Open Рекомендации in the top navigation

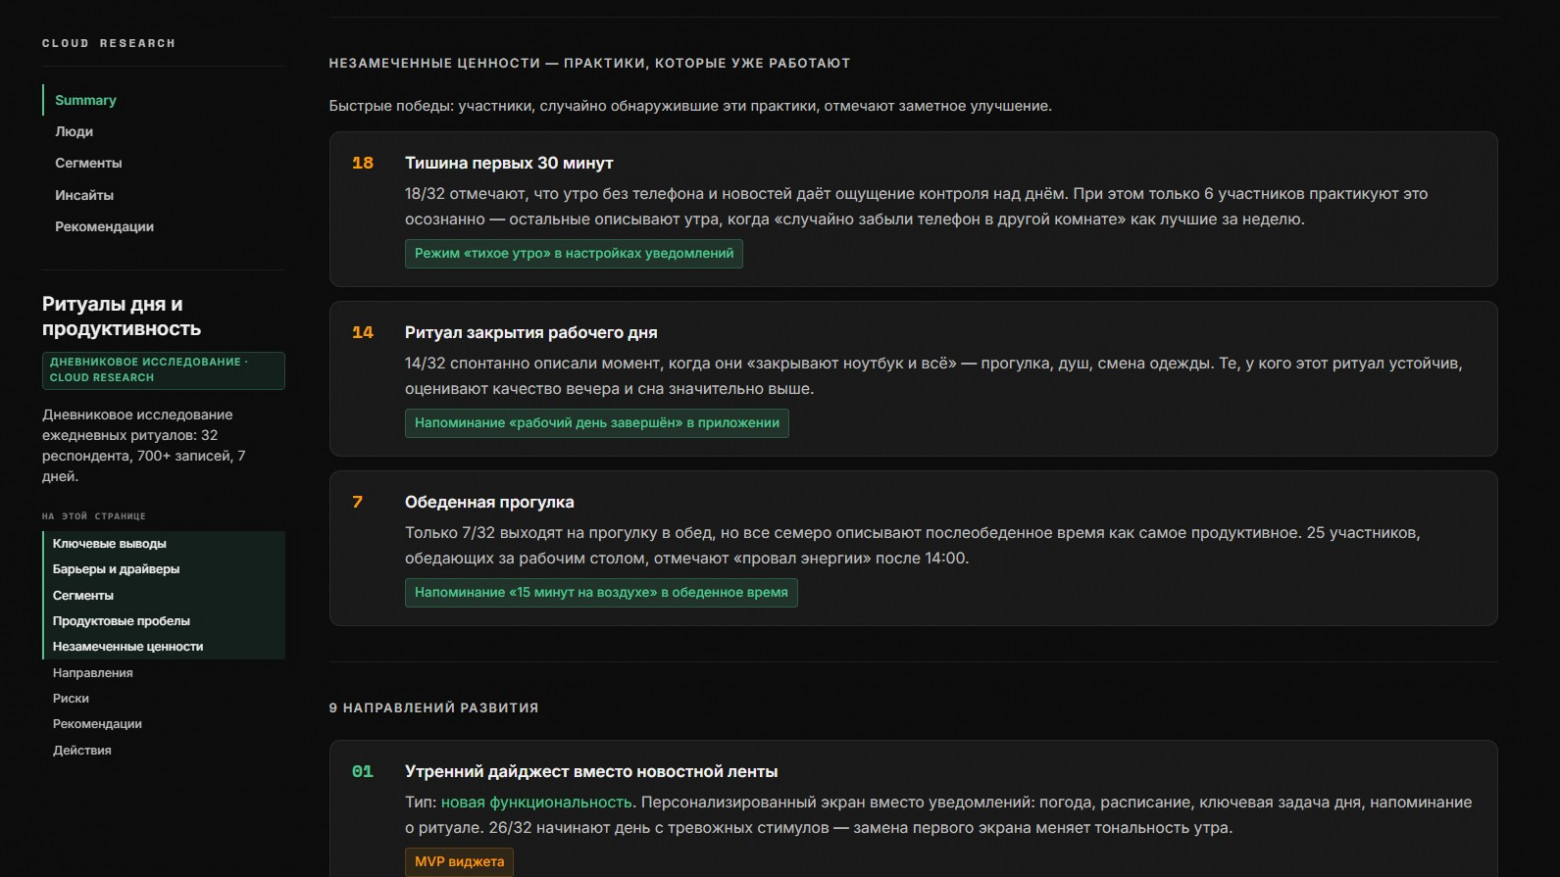pos(104,227)
